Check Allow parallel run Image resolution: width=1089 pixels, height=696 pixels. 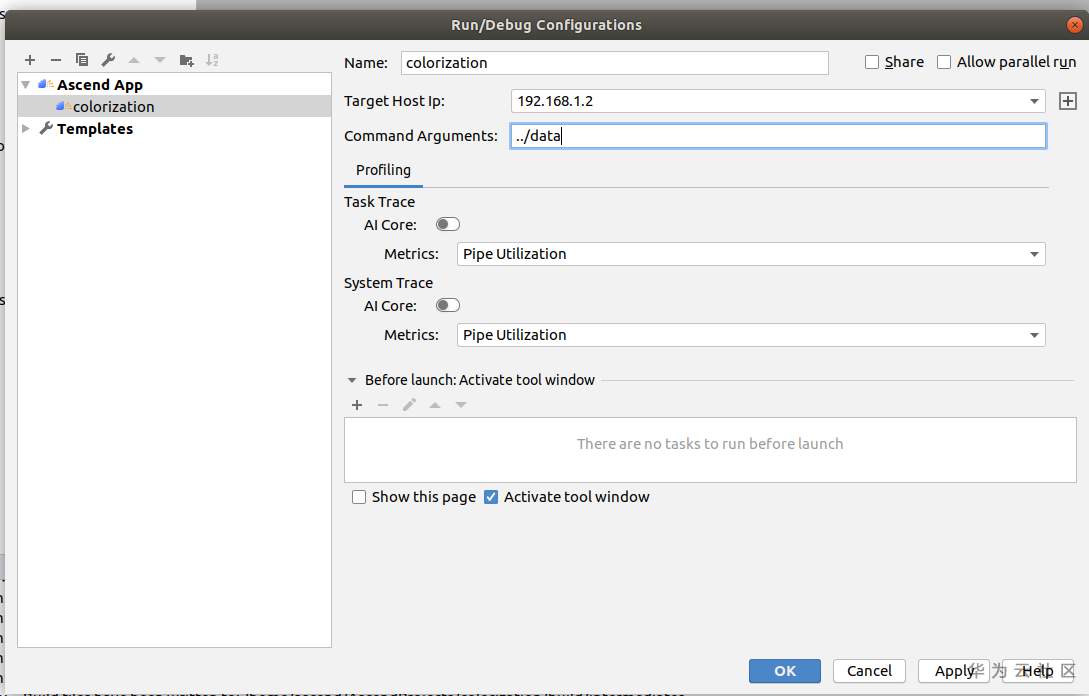pos(944,62)
